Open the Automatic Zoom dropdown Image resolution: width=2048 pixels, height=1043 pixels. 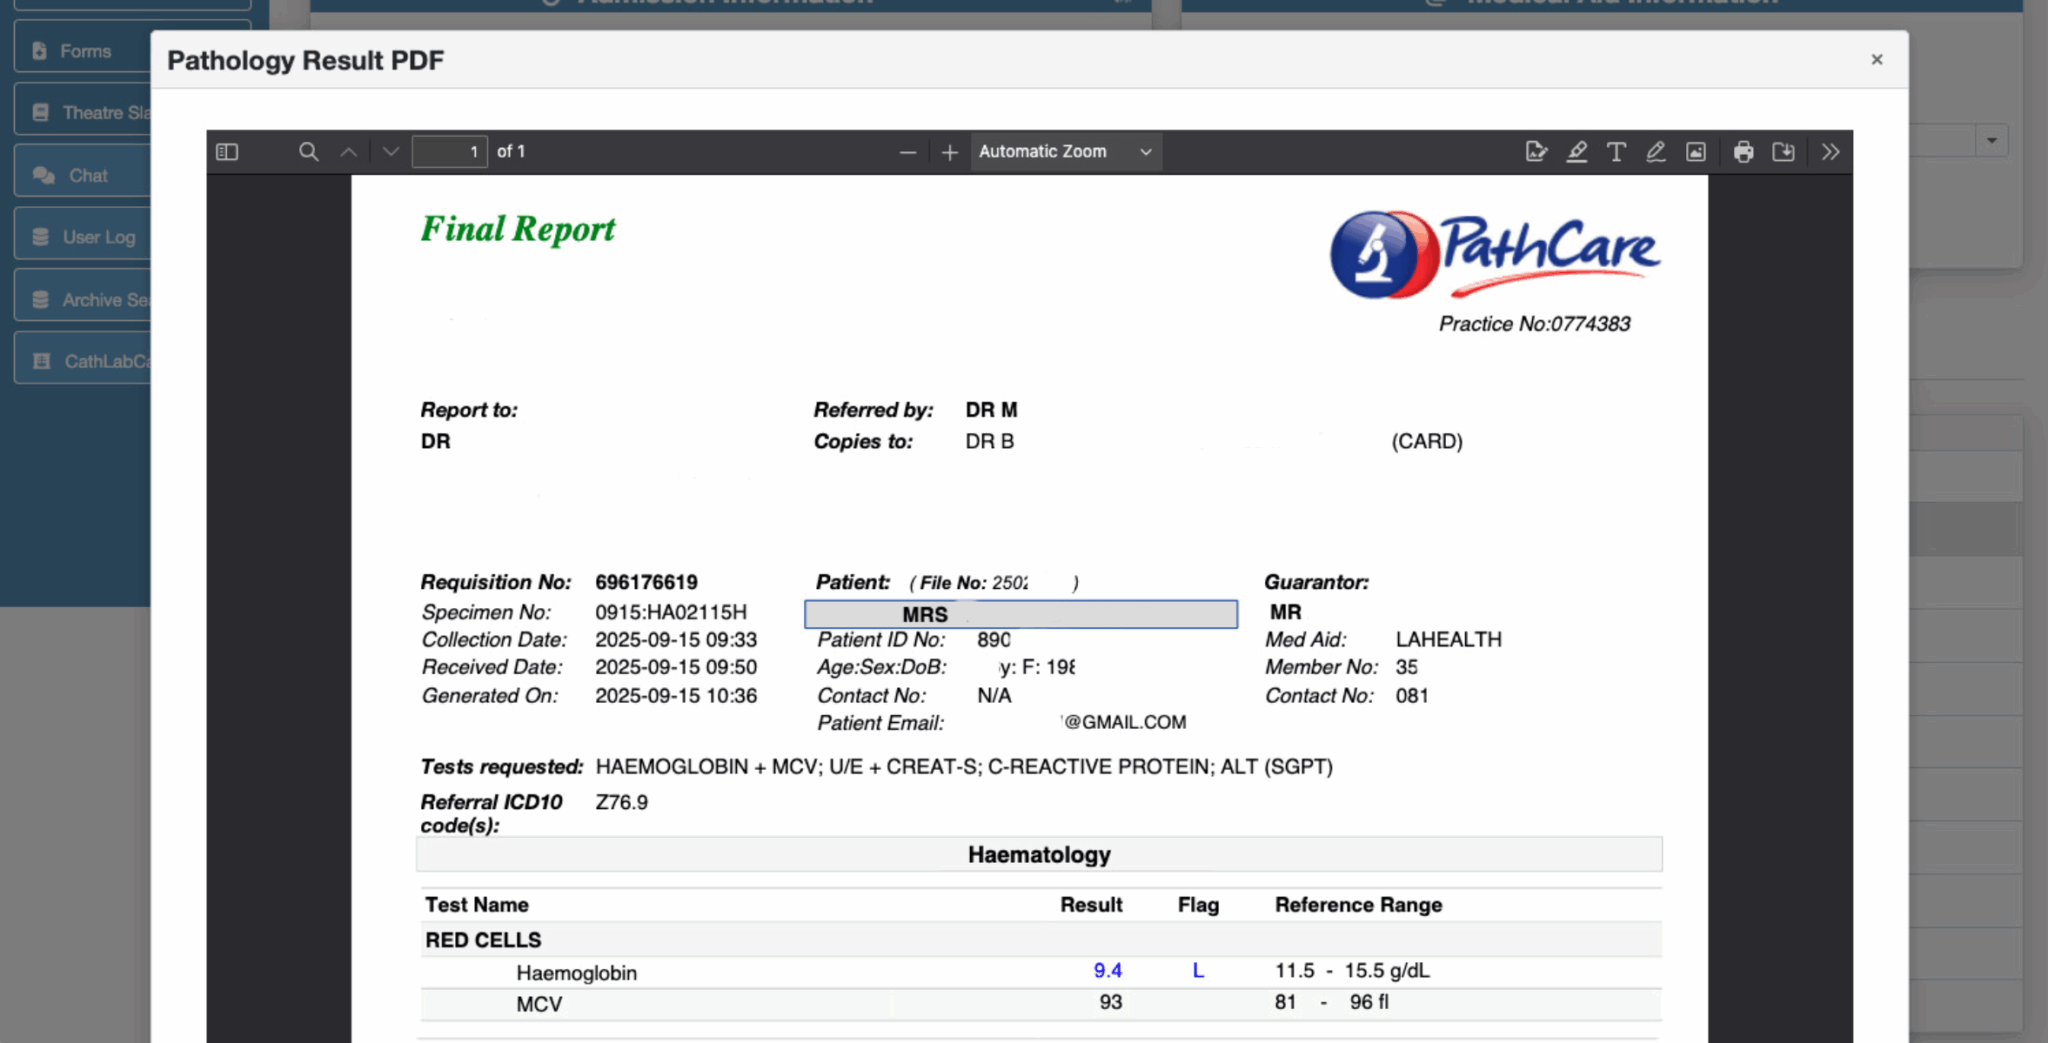pos(1066,152)
